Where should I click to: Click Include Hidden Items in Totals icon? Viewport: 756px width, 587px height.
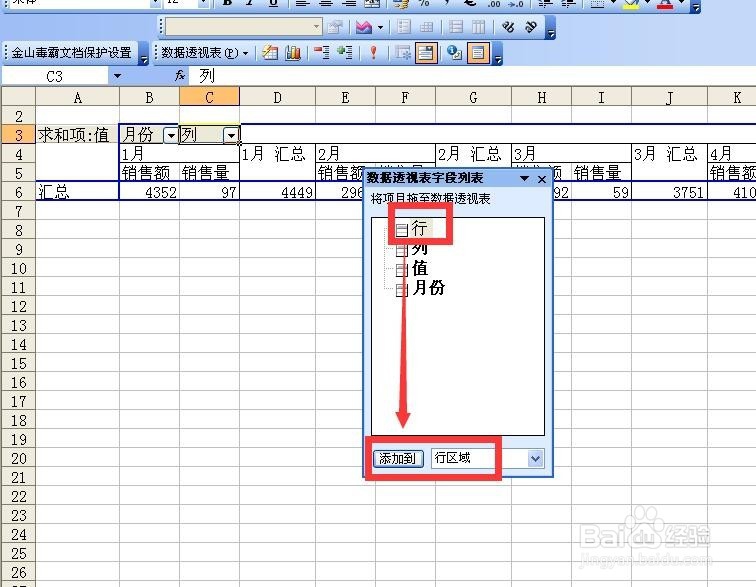(x=402, y=53)
